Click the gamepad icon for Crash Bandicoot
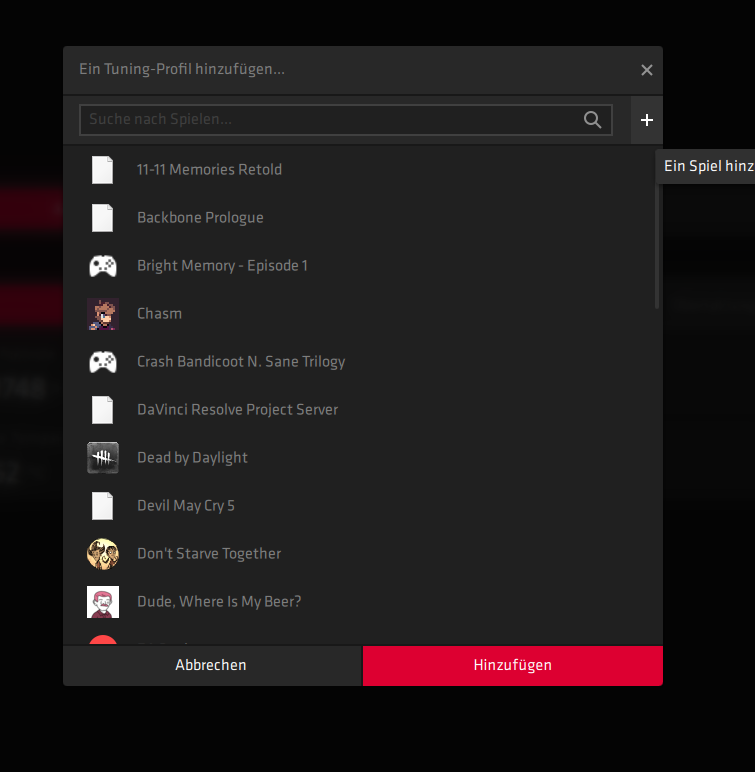This screenshot has width=755, height=772. 102,362
